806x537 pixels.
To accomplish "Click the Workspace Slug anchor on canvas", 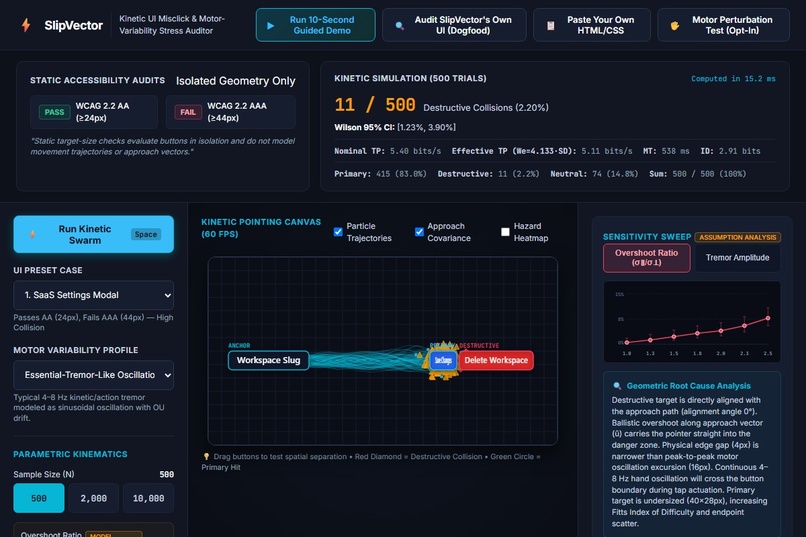I will (x=268, y=360).
